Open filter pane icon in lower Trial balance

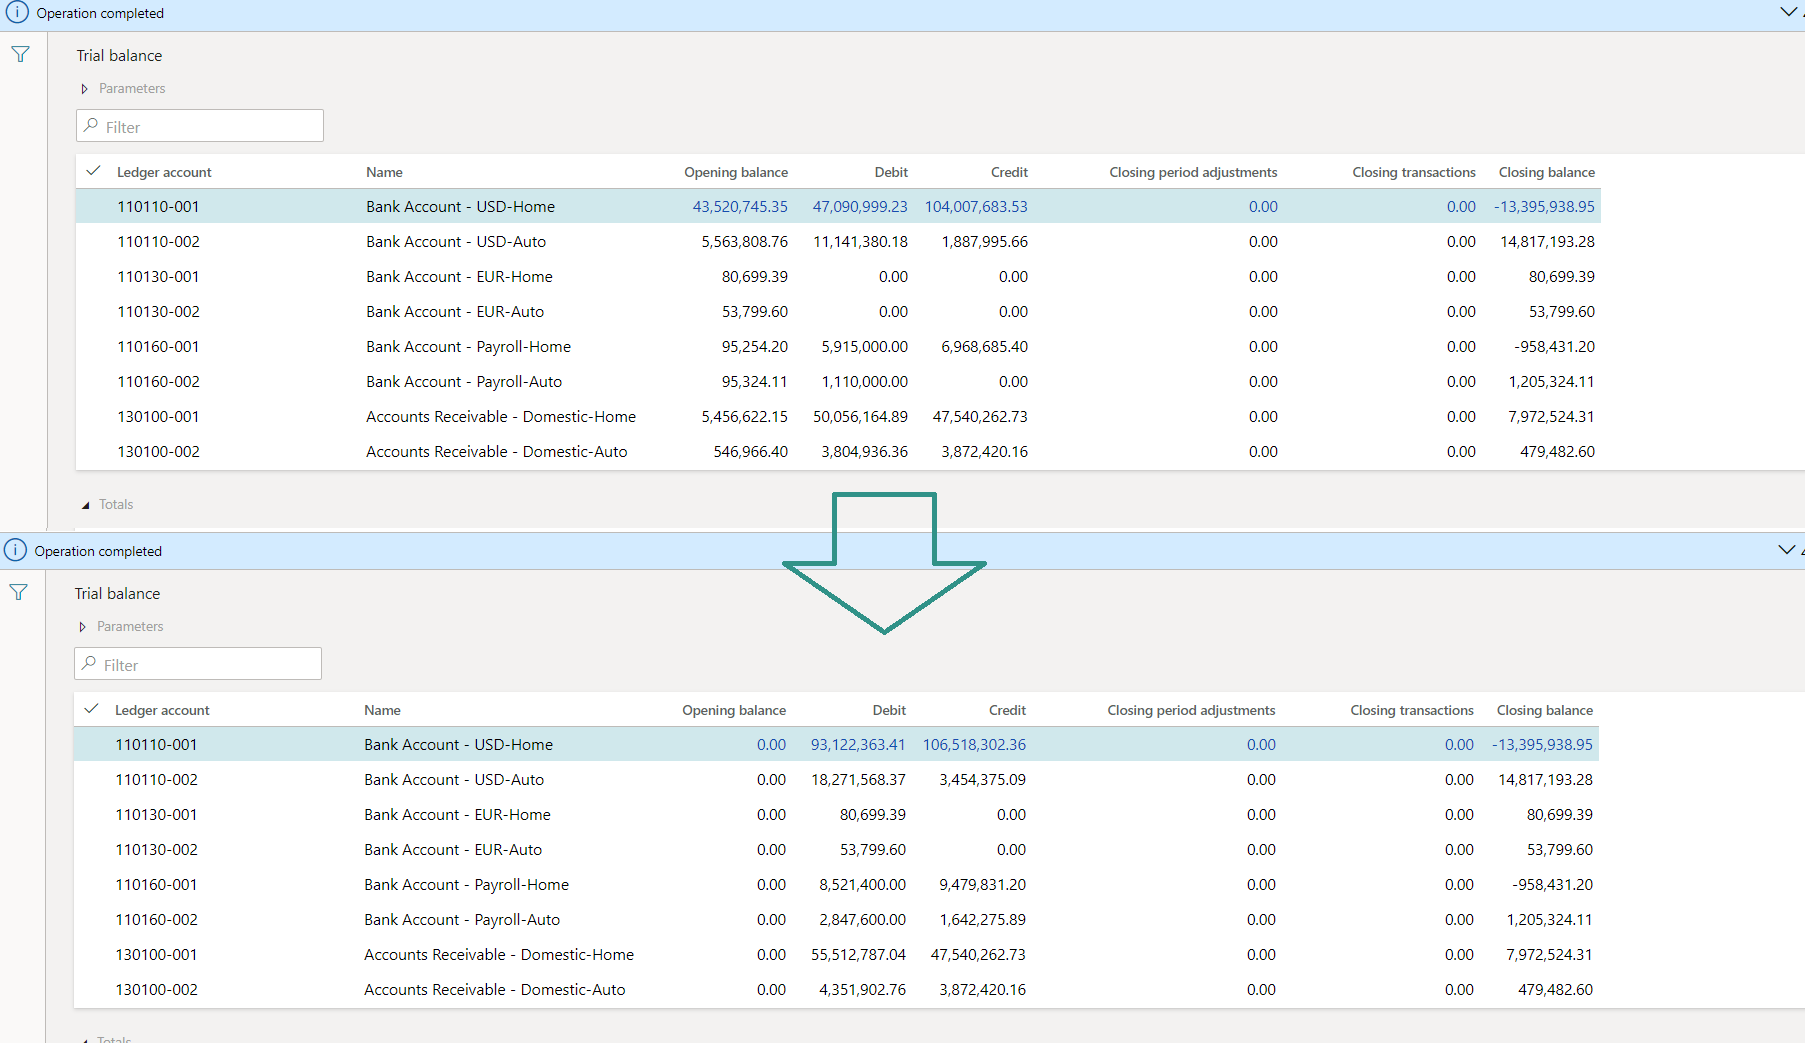[x=18, y=592]
